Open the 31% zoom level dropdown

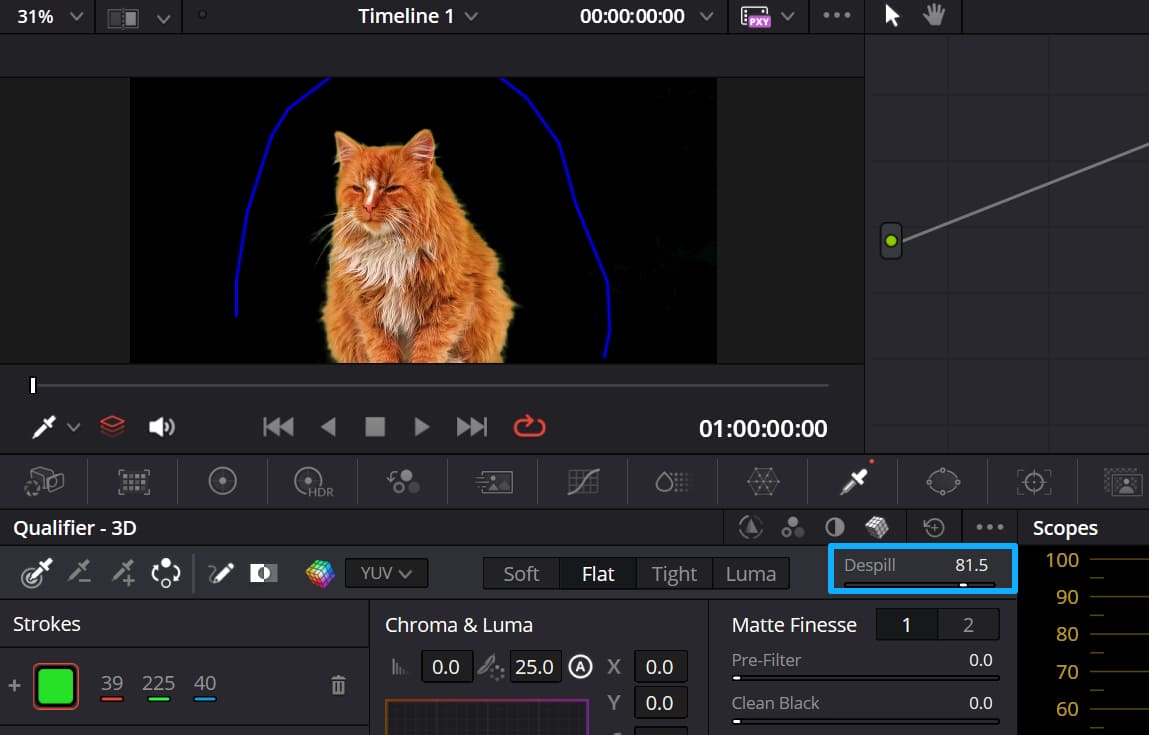[x=47, y=15]
